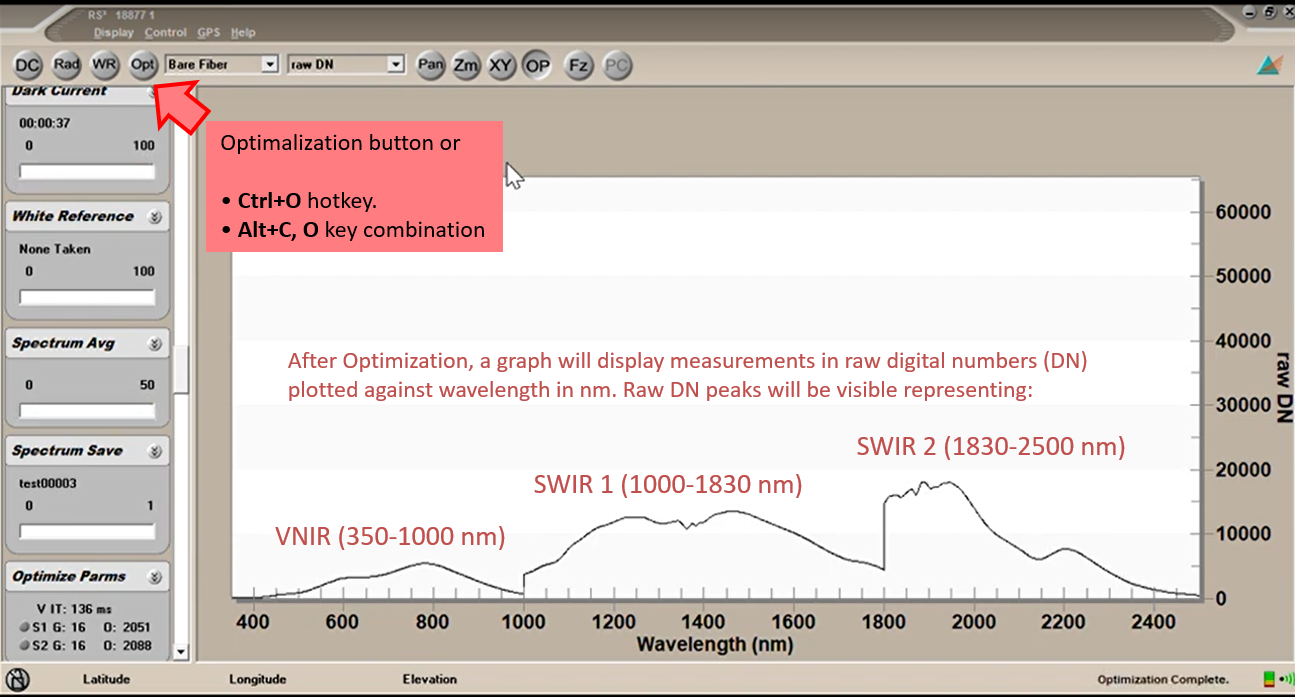The width and height of the screenshot is (1295, 699).
Task: Click the Fz freeze button
Action: click(x=578, y=66)
